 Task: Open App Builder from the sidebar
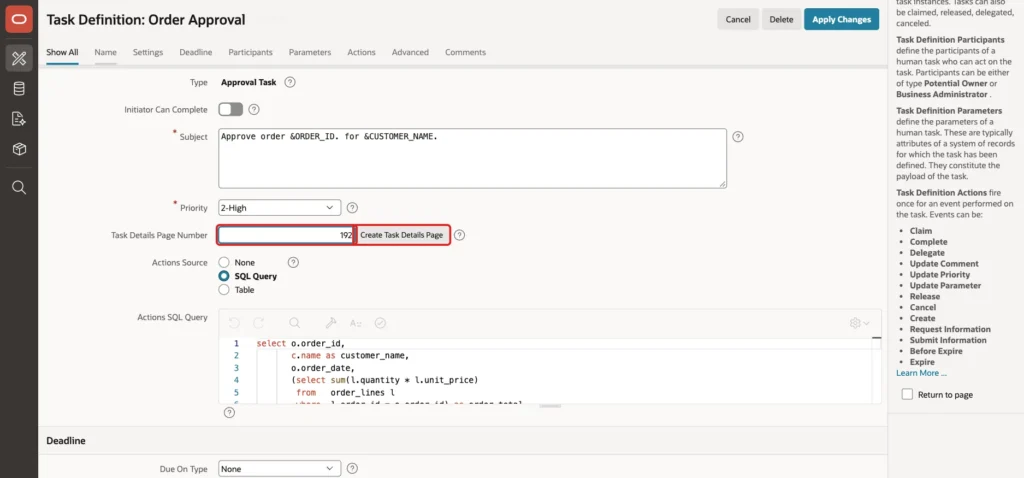coord(19,58)
